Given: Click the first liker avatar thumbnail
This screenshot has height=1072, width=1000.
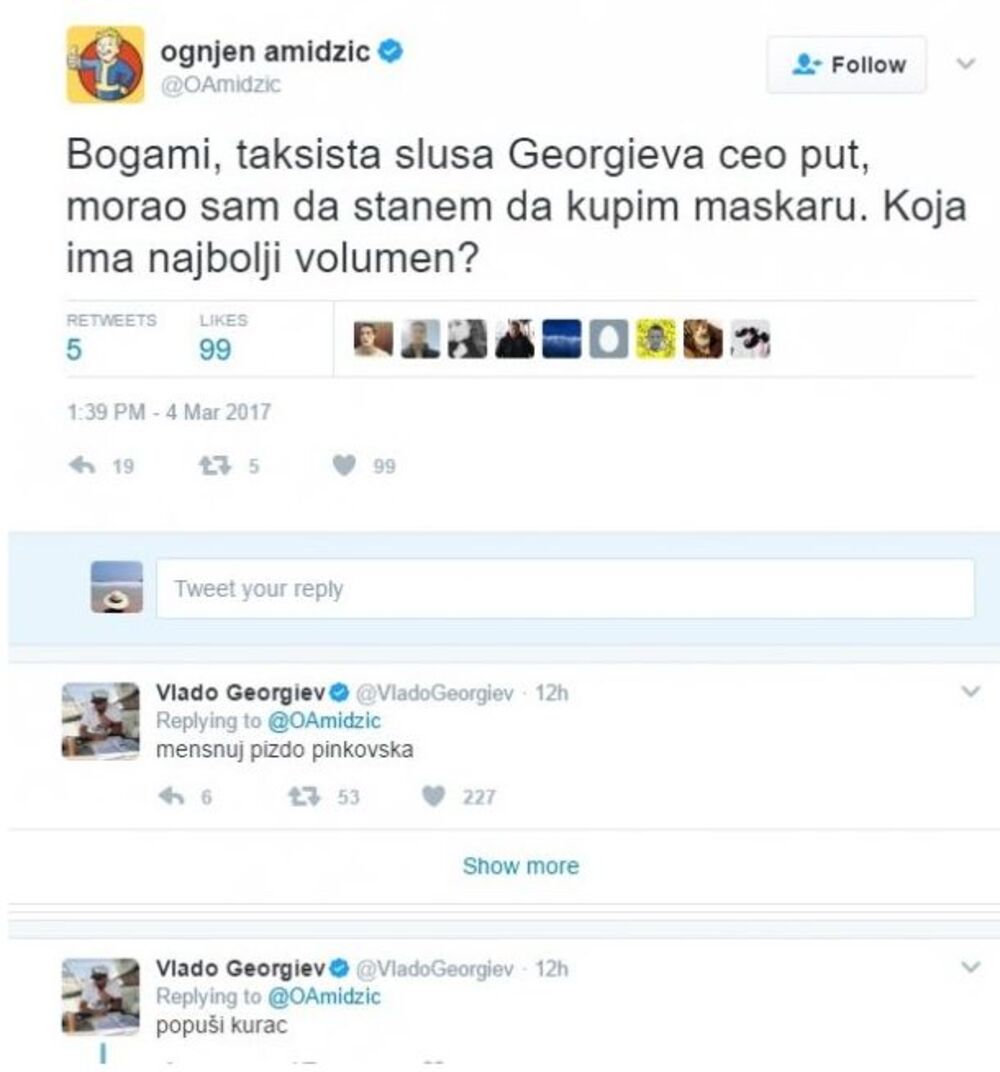Looking at the screenshot, I should pos(372,340).
